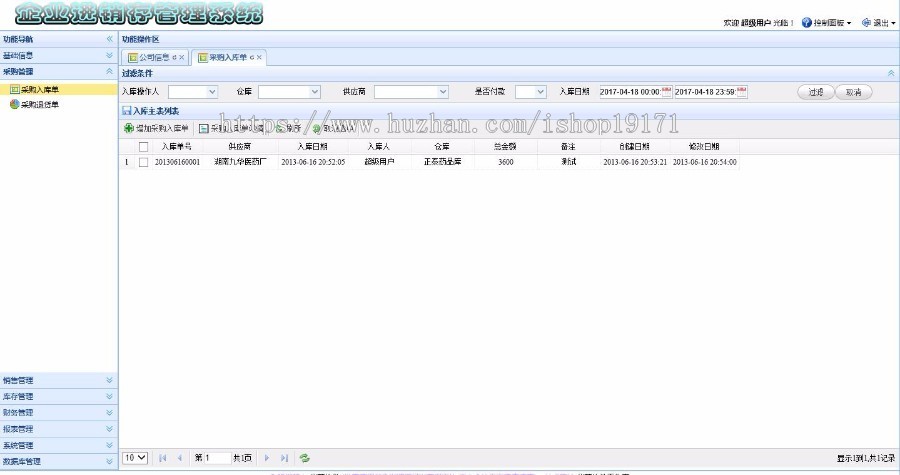Expand the 报表管理 sidebar section

click(109, 429)
